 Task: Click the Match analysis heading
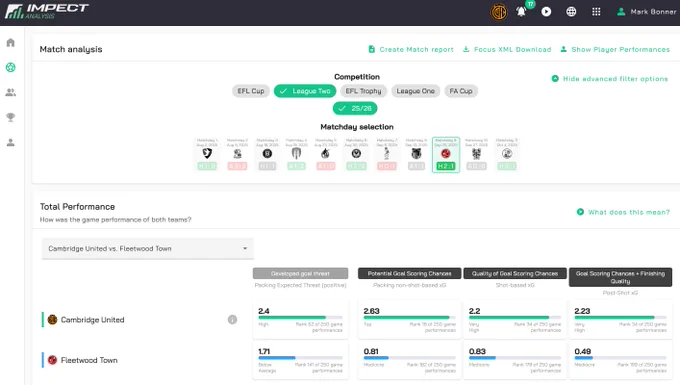pyautogui.click(x=71, y=49)
